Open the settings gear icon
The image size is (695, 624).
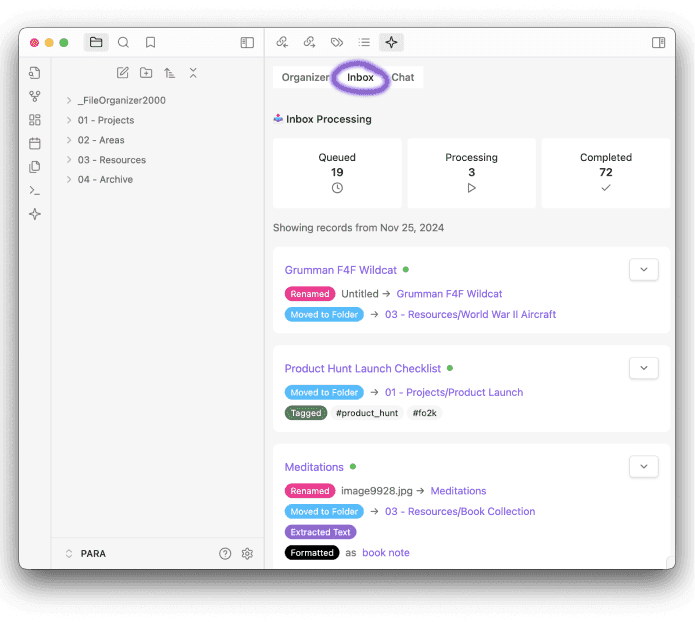point(247,554)
